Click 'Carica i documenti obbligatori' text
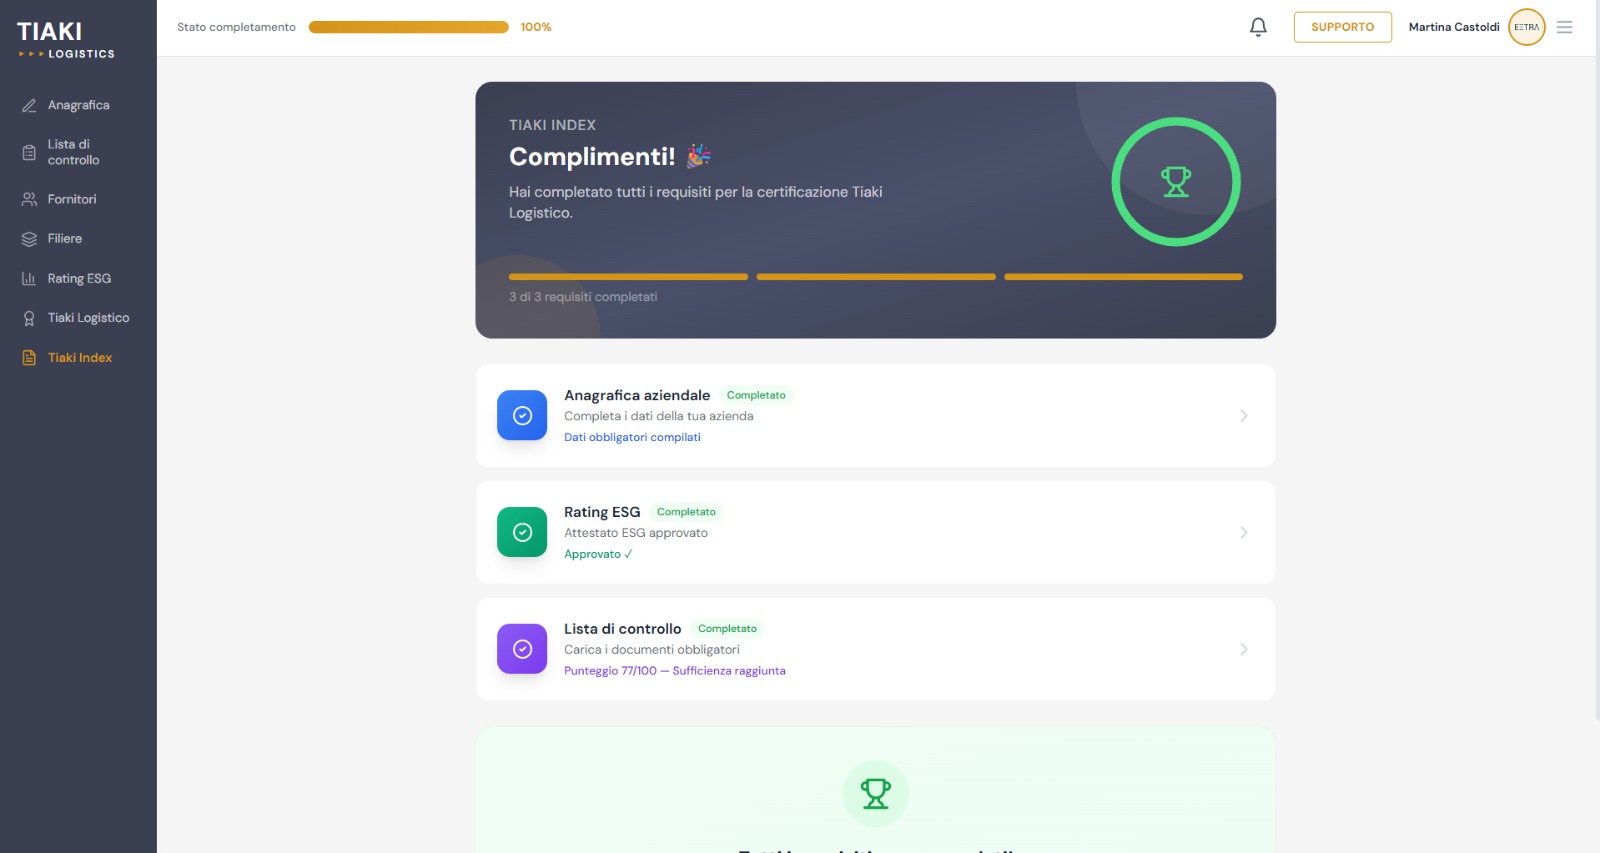The height and width of the screenshot is (853, 1600). click(652, 650)
